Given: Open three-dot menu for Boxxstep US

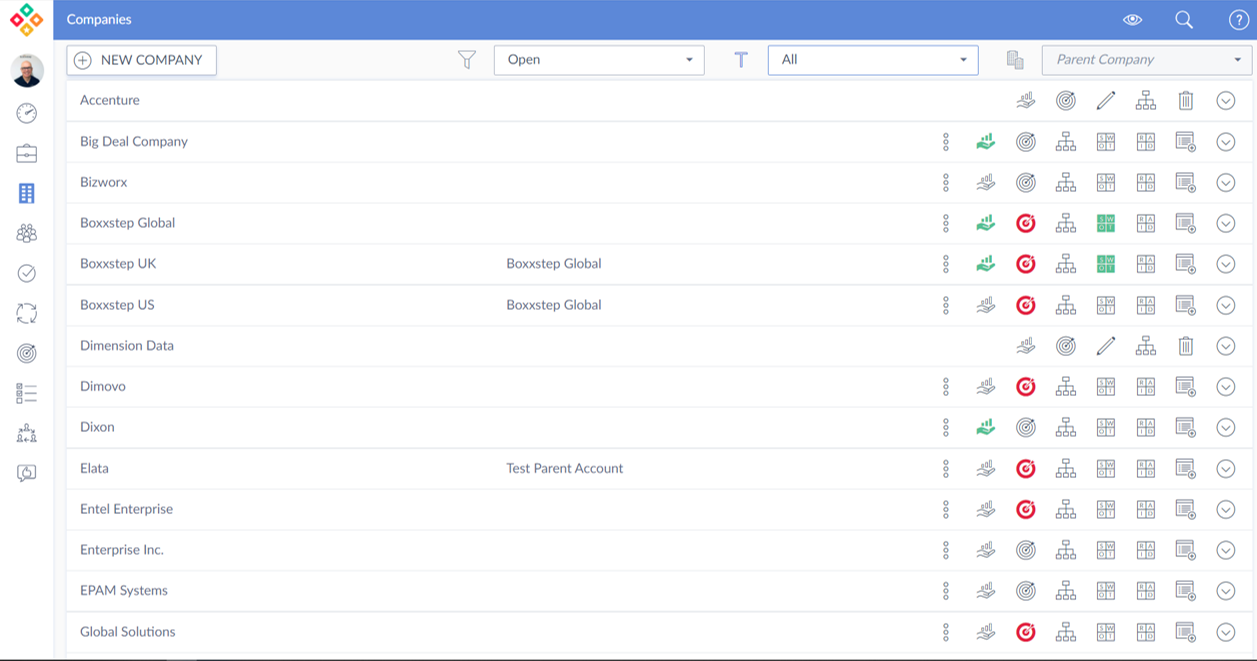Looking at the screenshot, I should pyautogui.click(x=946, y=305).
